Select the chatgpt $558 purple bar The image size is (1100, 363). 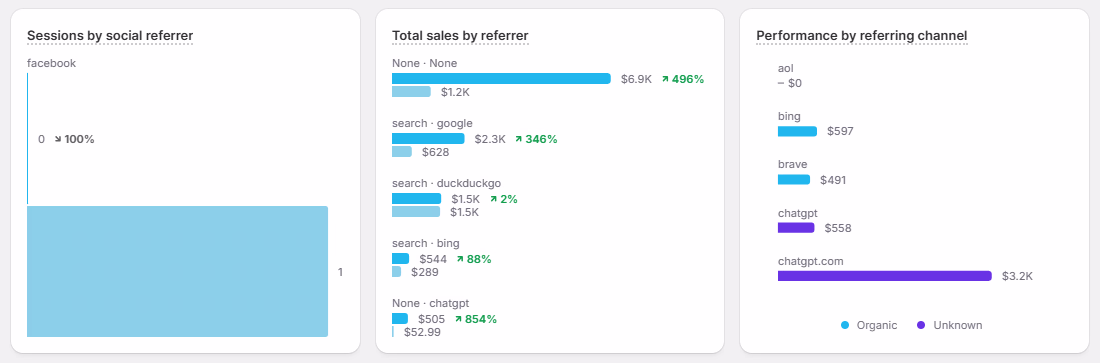796,227
